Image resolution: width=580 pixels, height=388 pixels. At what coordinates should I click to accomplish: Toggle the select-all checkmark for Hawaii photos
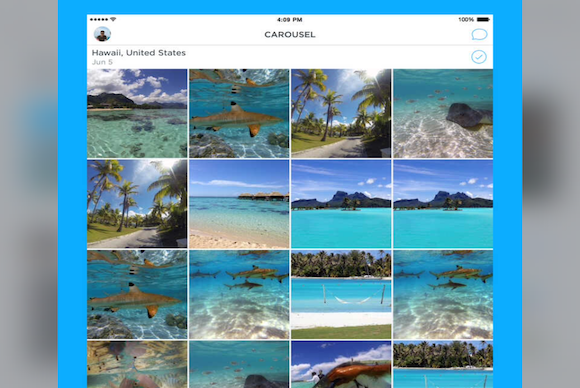(x=479, y=57)
